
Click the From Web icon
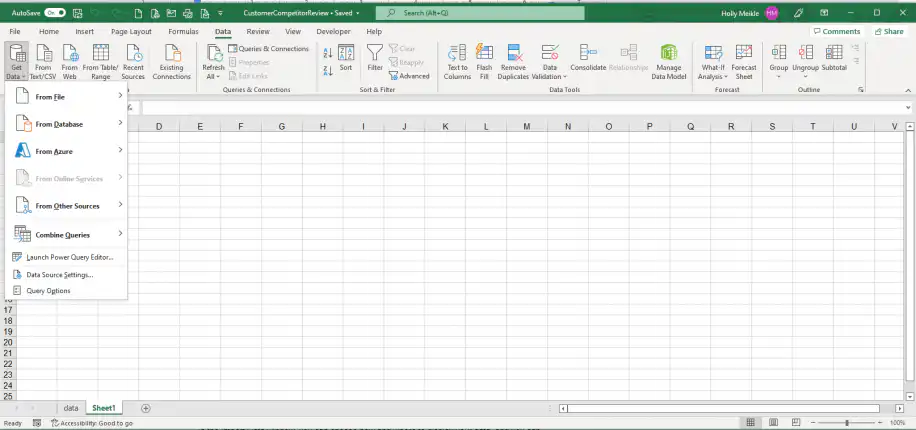click(70, 53)
